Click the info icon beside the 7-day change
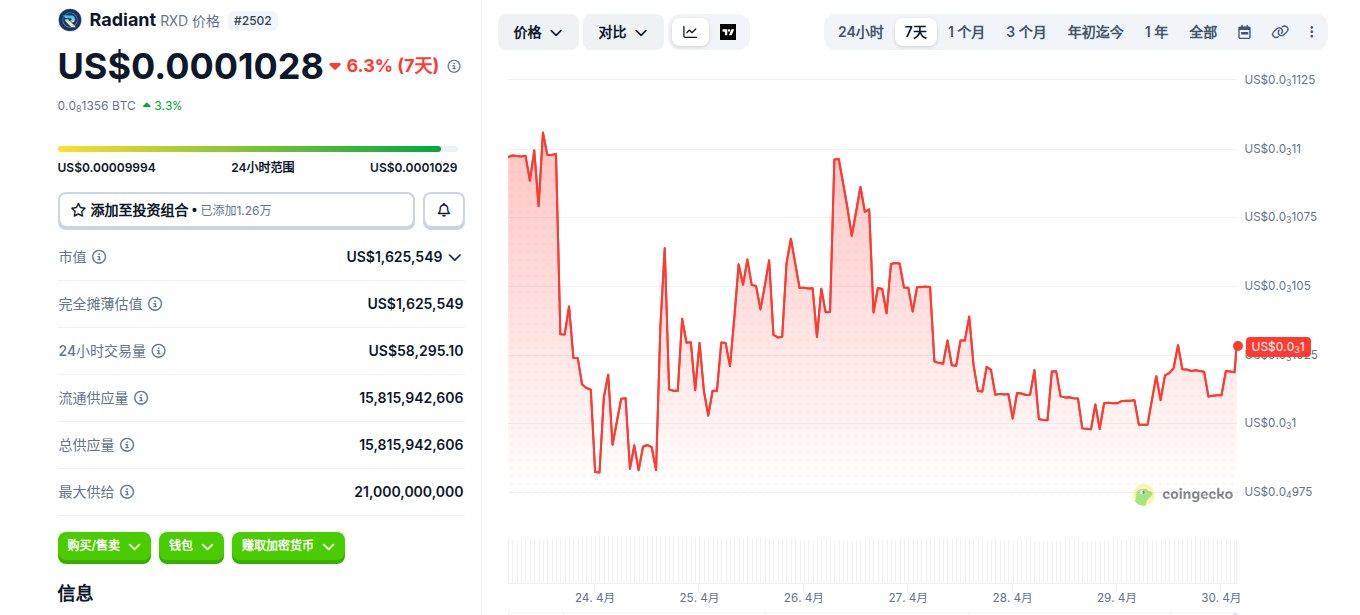1360x615 pixels. (454, 66)
